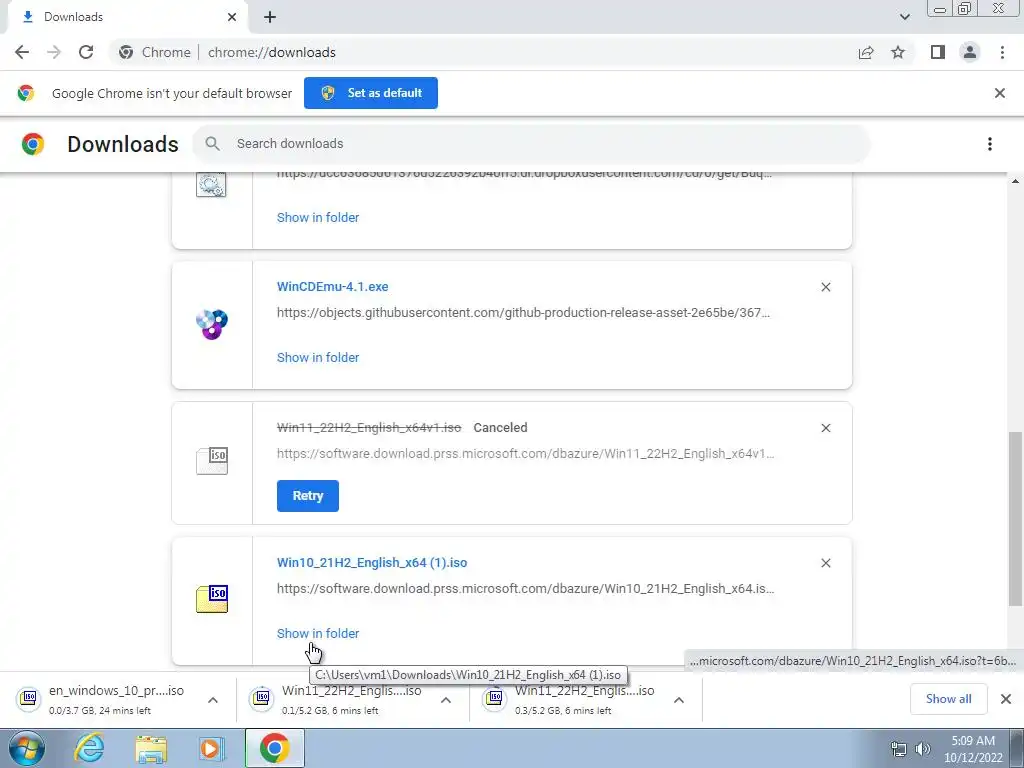The width and height of the screenshot is (1024, 768).
Task: Open the Windows Start menu orb
Action: click(x=27, y=748)
